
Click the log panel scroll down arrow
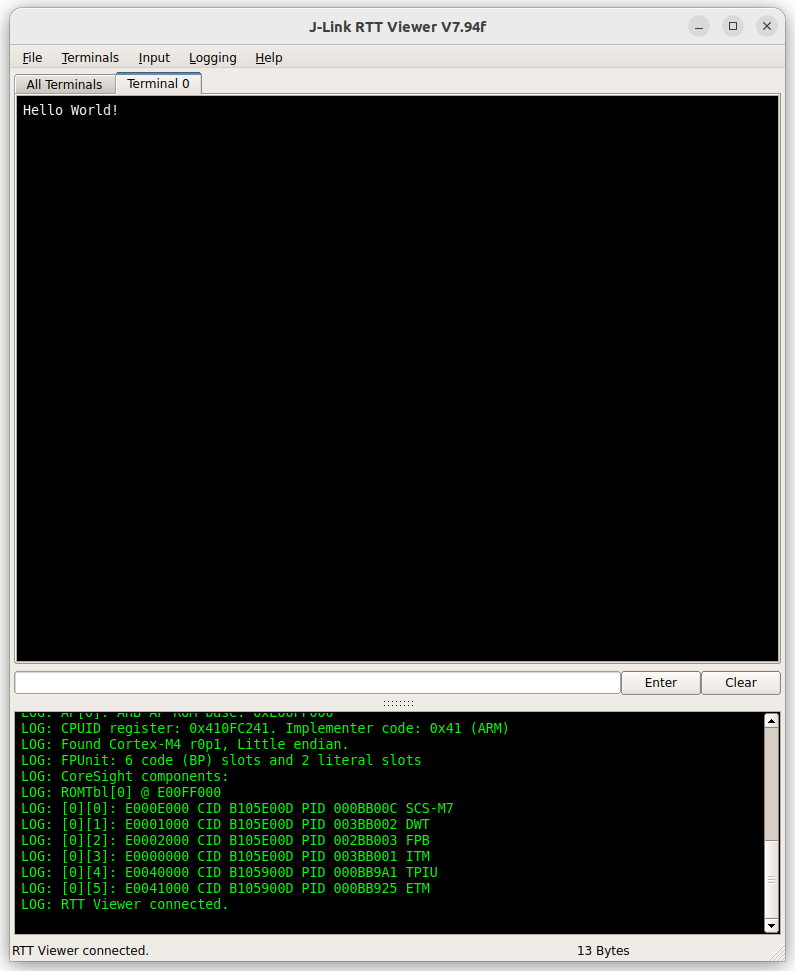point(771,926)
